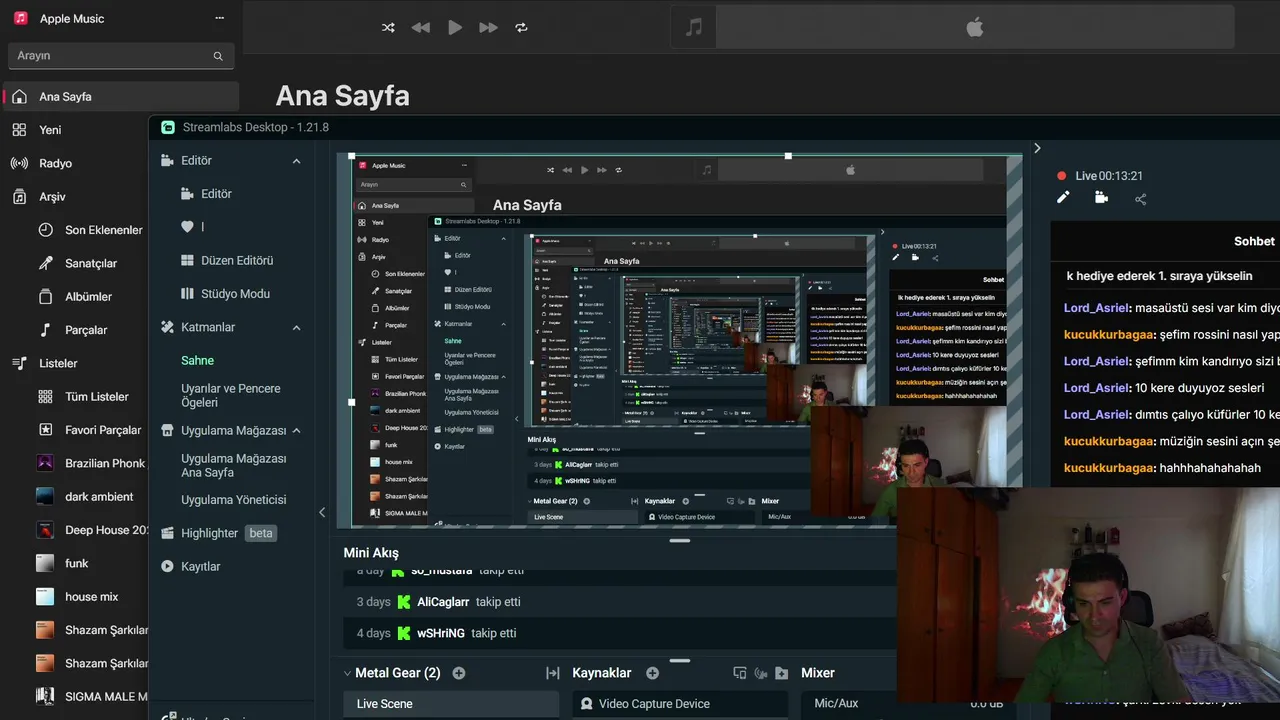Click the red Live recording indicator
Screen dimensions: 1280x720
pos(1062,176)
